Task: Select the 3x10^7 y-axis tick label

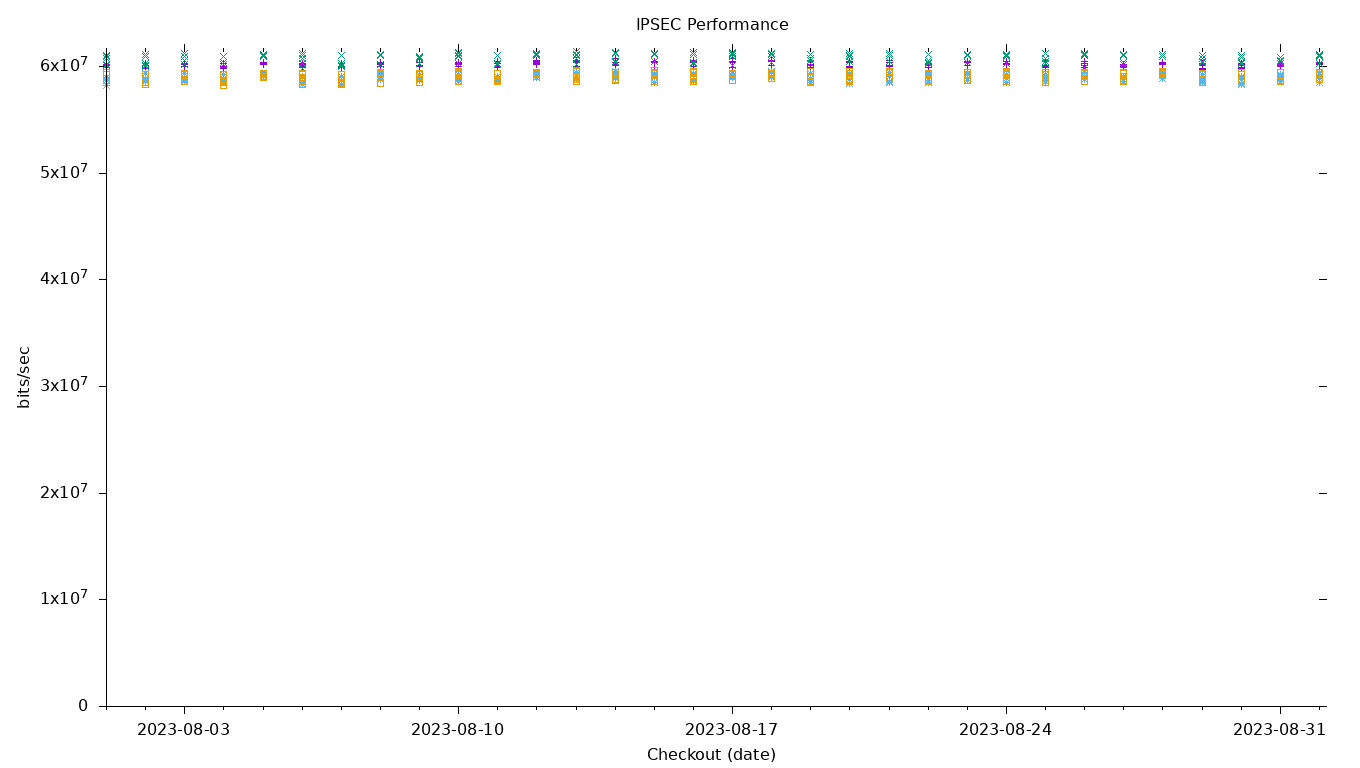Action: pos(64,385)
